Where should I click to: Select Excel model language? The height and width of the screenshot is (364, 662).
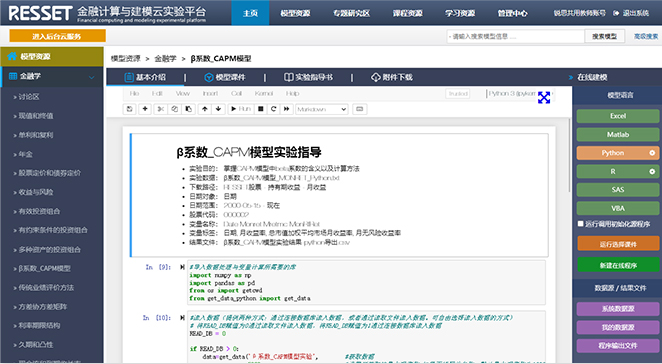click(x=618, y=116)
